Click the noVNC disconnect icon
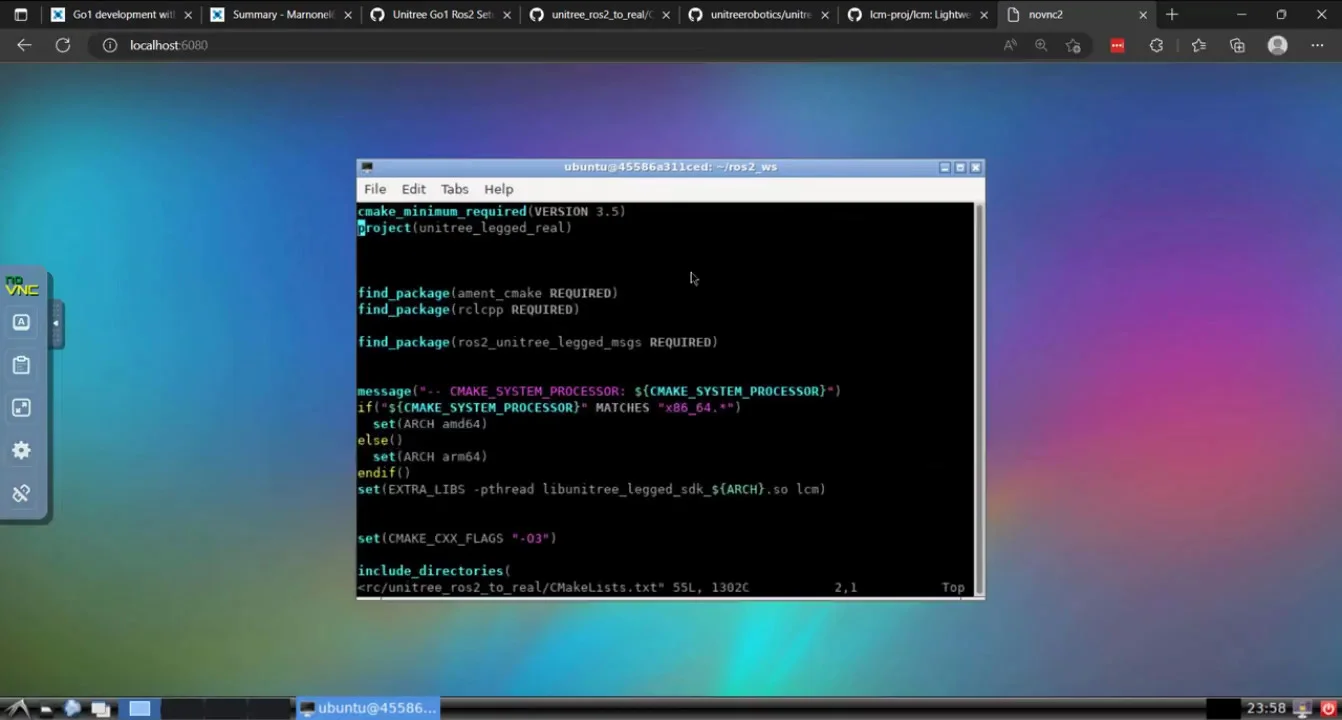Viewport: 1342px width, 720px height. [x=21, y=494]
